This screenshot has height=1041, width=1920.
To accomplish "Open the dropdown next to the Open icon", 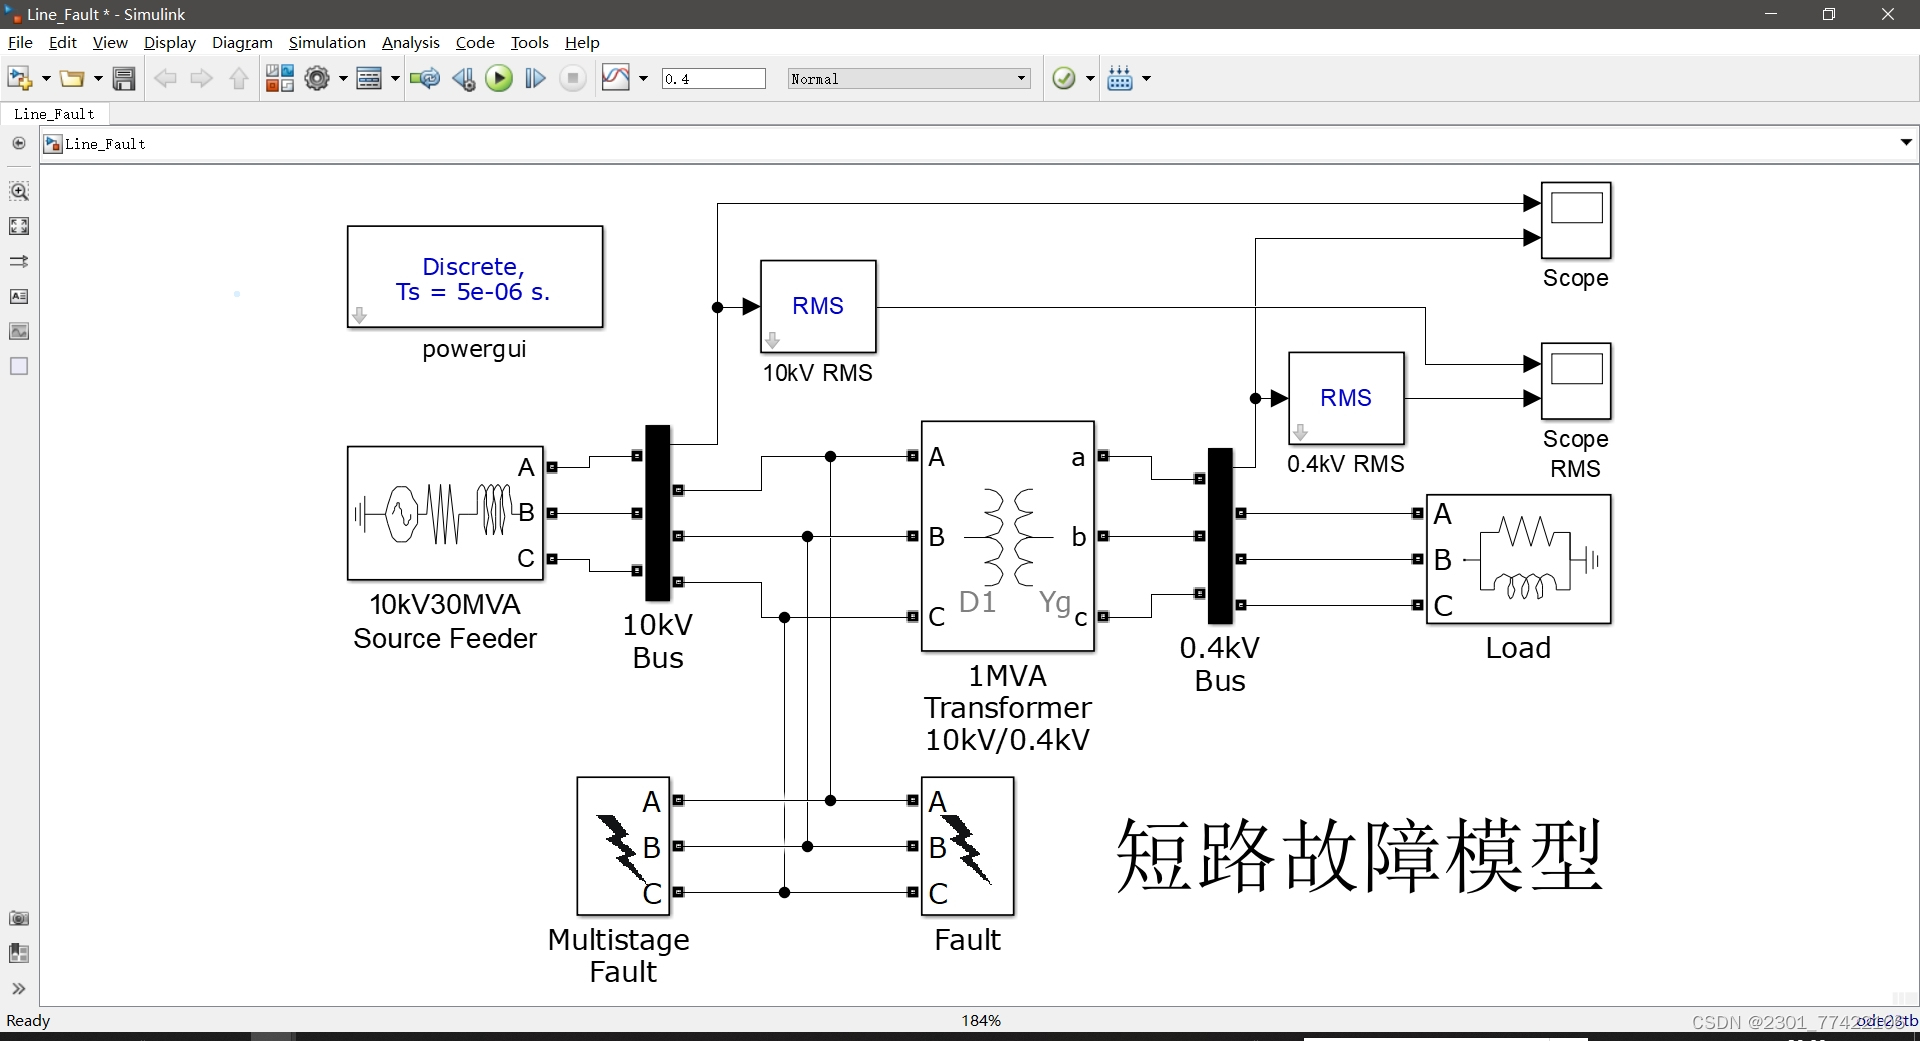I will pos(99,78).
